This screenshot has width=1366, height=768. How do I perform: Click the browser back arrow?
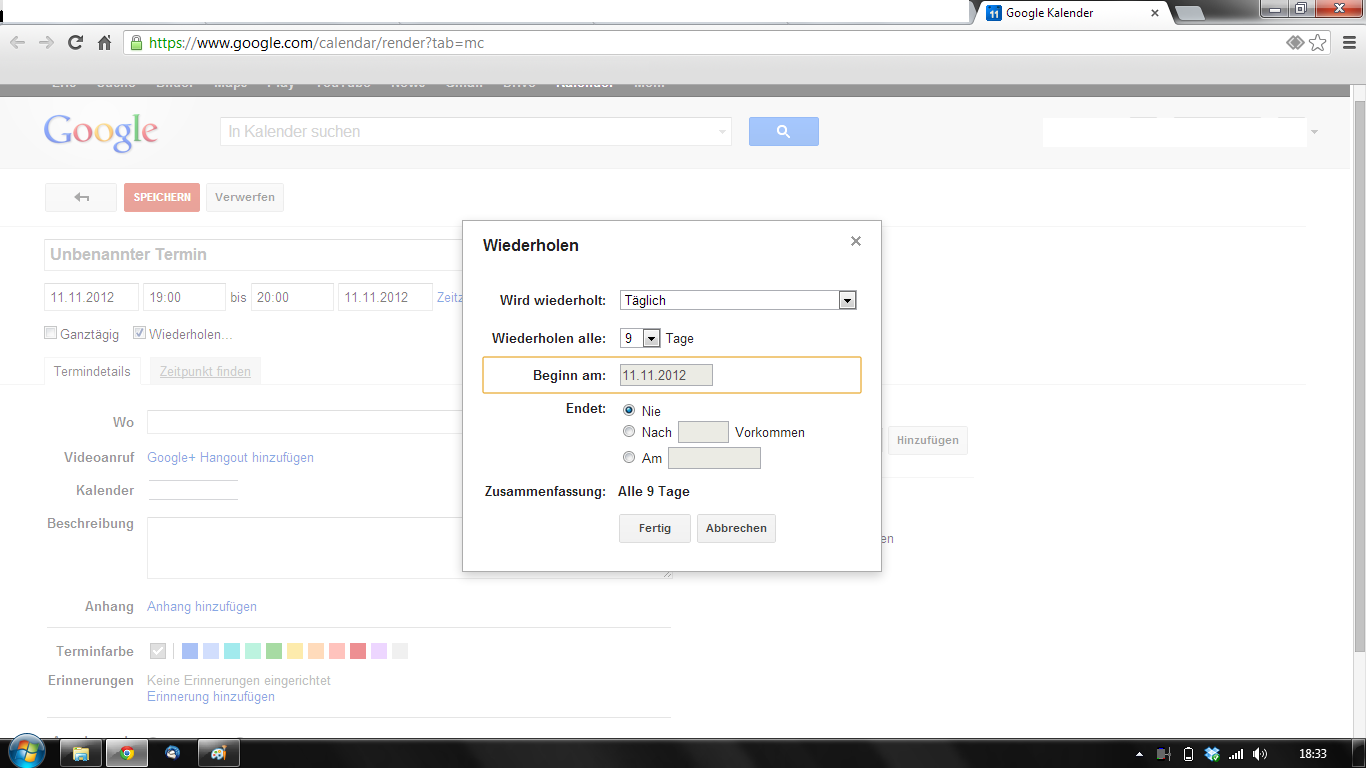[17, 43]
